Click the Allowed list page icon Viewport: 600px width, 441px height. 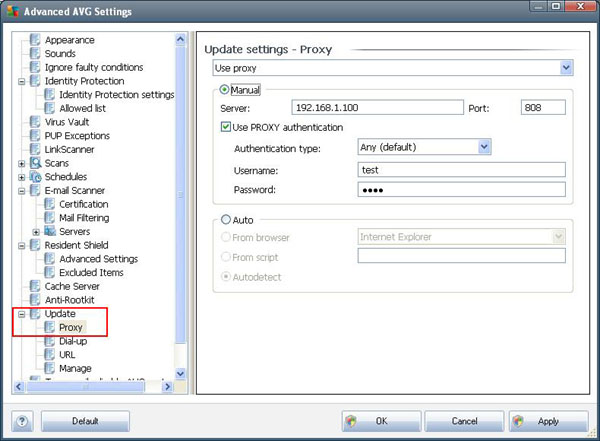pyautogui.click(x=49, y=108)
